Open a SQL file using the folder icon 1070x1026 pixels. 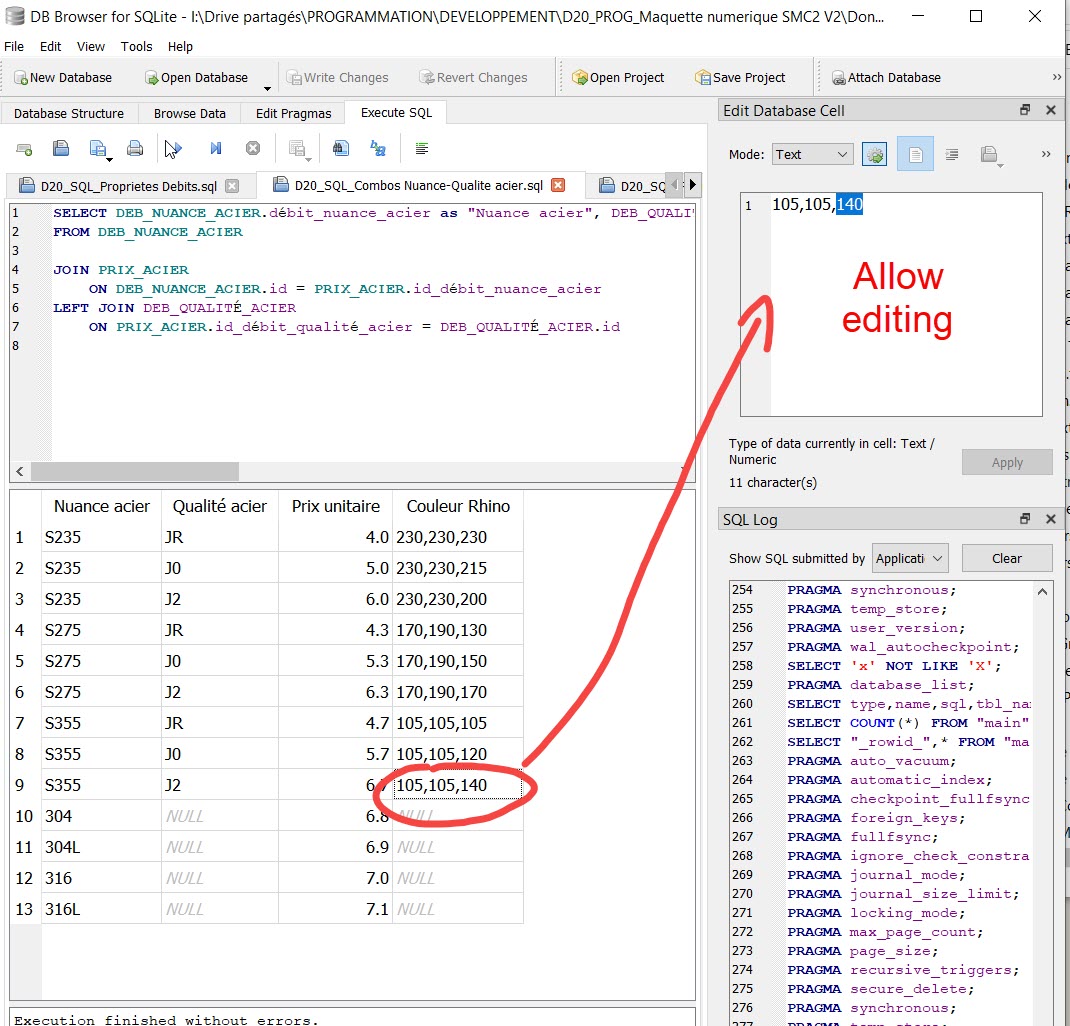[61, 147]
